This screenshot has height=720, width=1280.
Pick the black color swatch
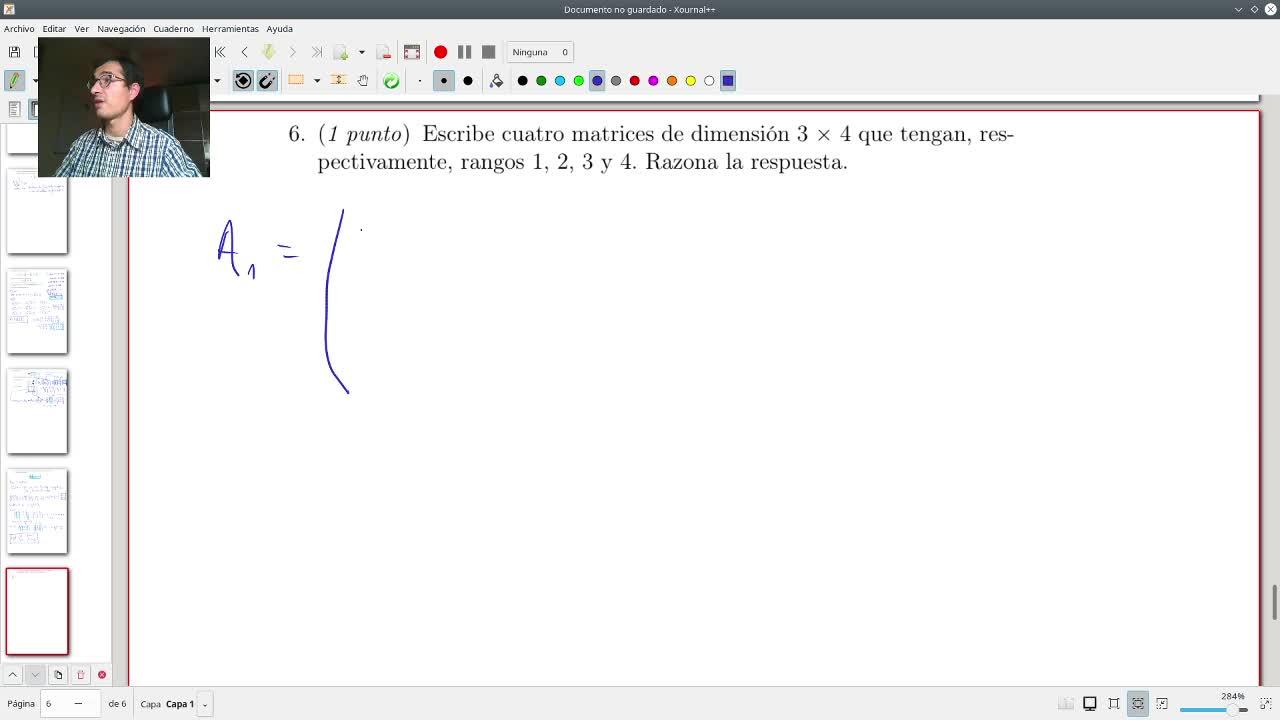pyautogui.click(x=522, y=81)
